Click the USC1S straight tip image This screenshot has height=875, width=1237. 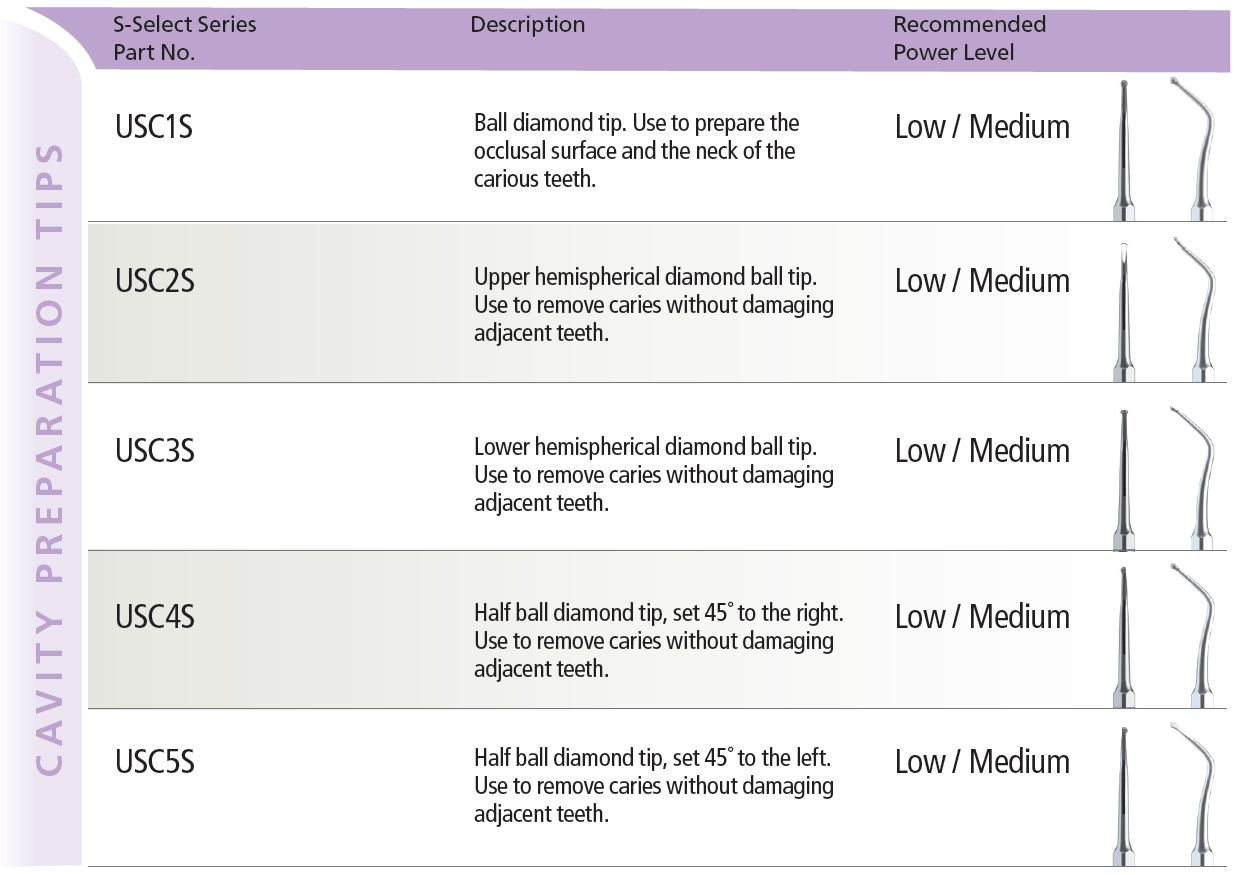coord(1124,150)
